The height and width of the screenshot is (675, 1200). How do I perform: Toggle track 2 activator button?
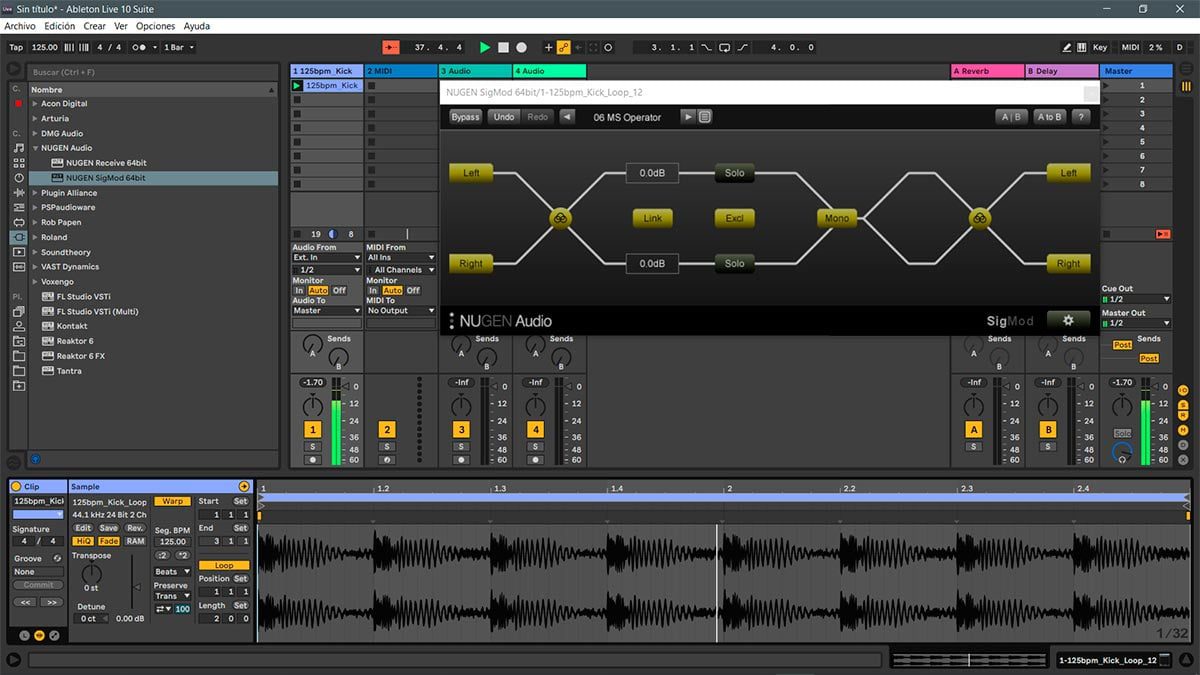(x=387, y=429)
